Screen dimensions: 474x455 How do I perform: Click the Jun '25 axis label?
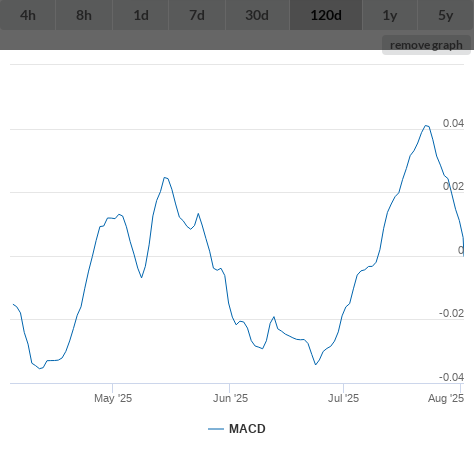click(230, 398)
